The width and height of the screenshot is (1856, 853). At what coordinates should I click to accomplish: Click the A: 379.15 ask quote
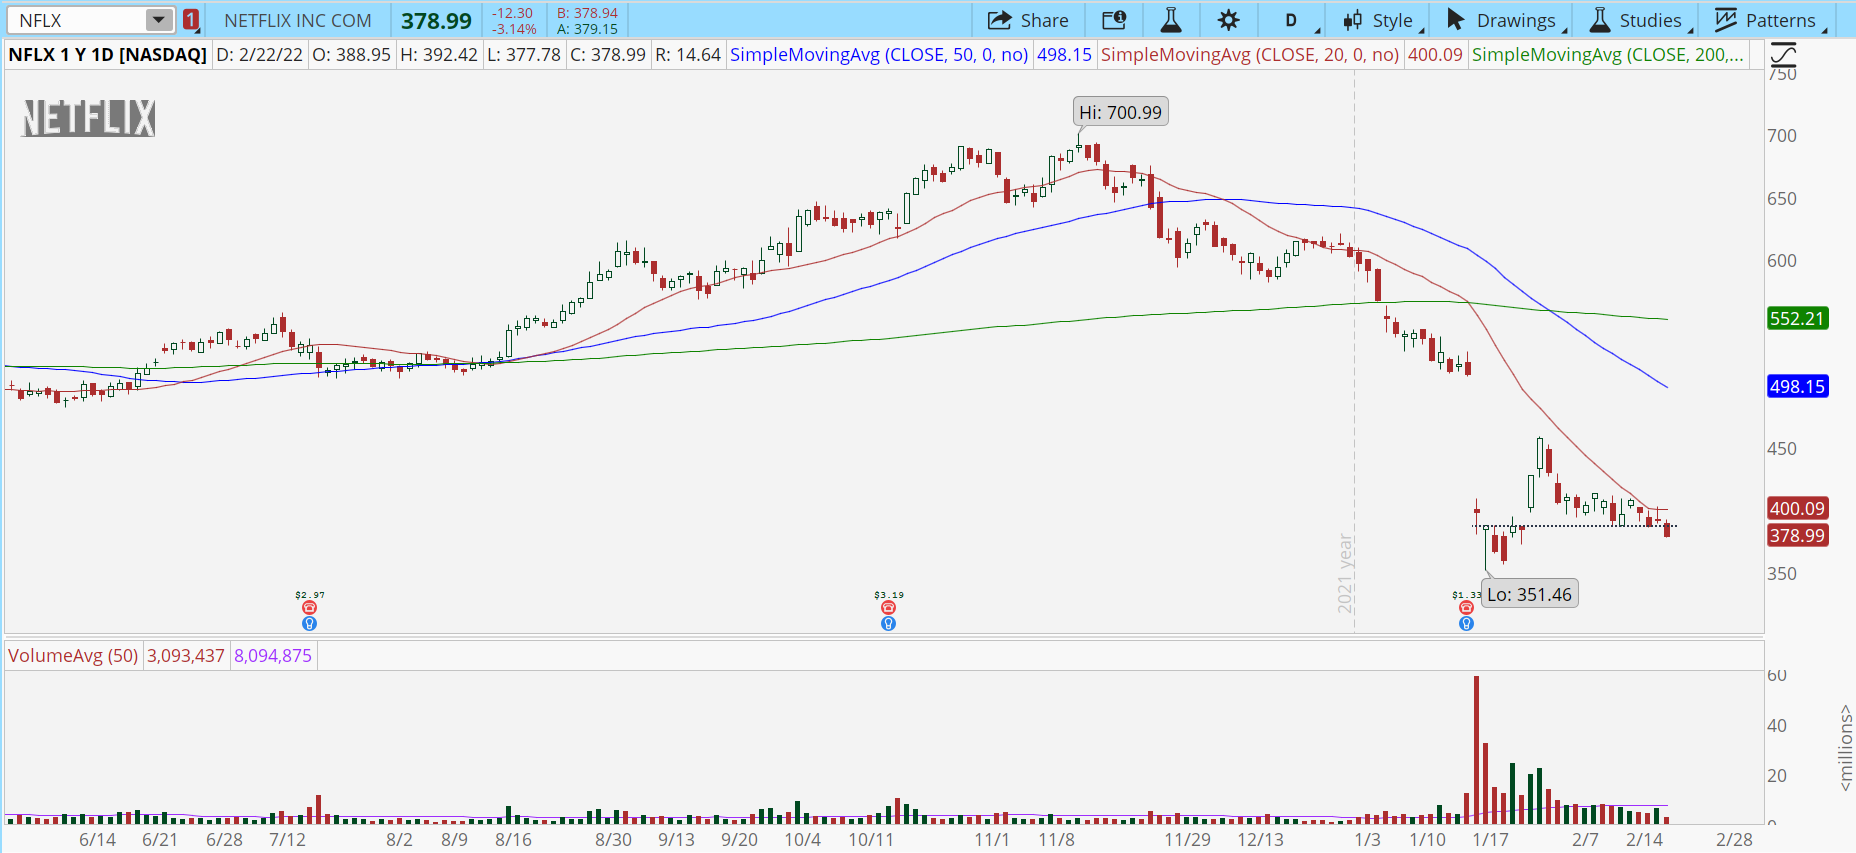click(x=587, y=29)
